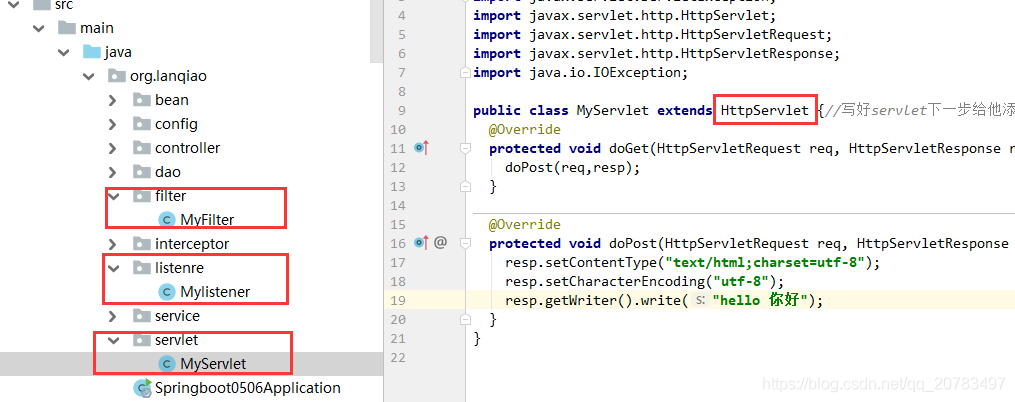Click the MyFilter class icon
This screenshot has width=1015, height=402.
pos(167,220)
